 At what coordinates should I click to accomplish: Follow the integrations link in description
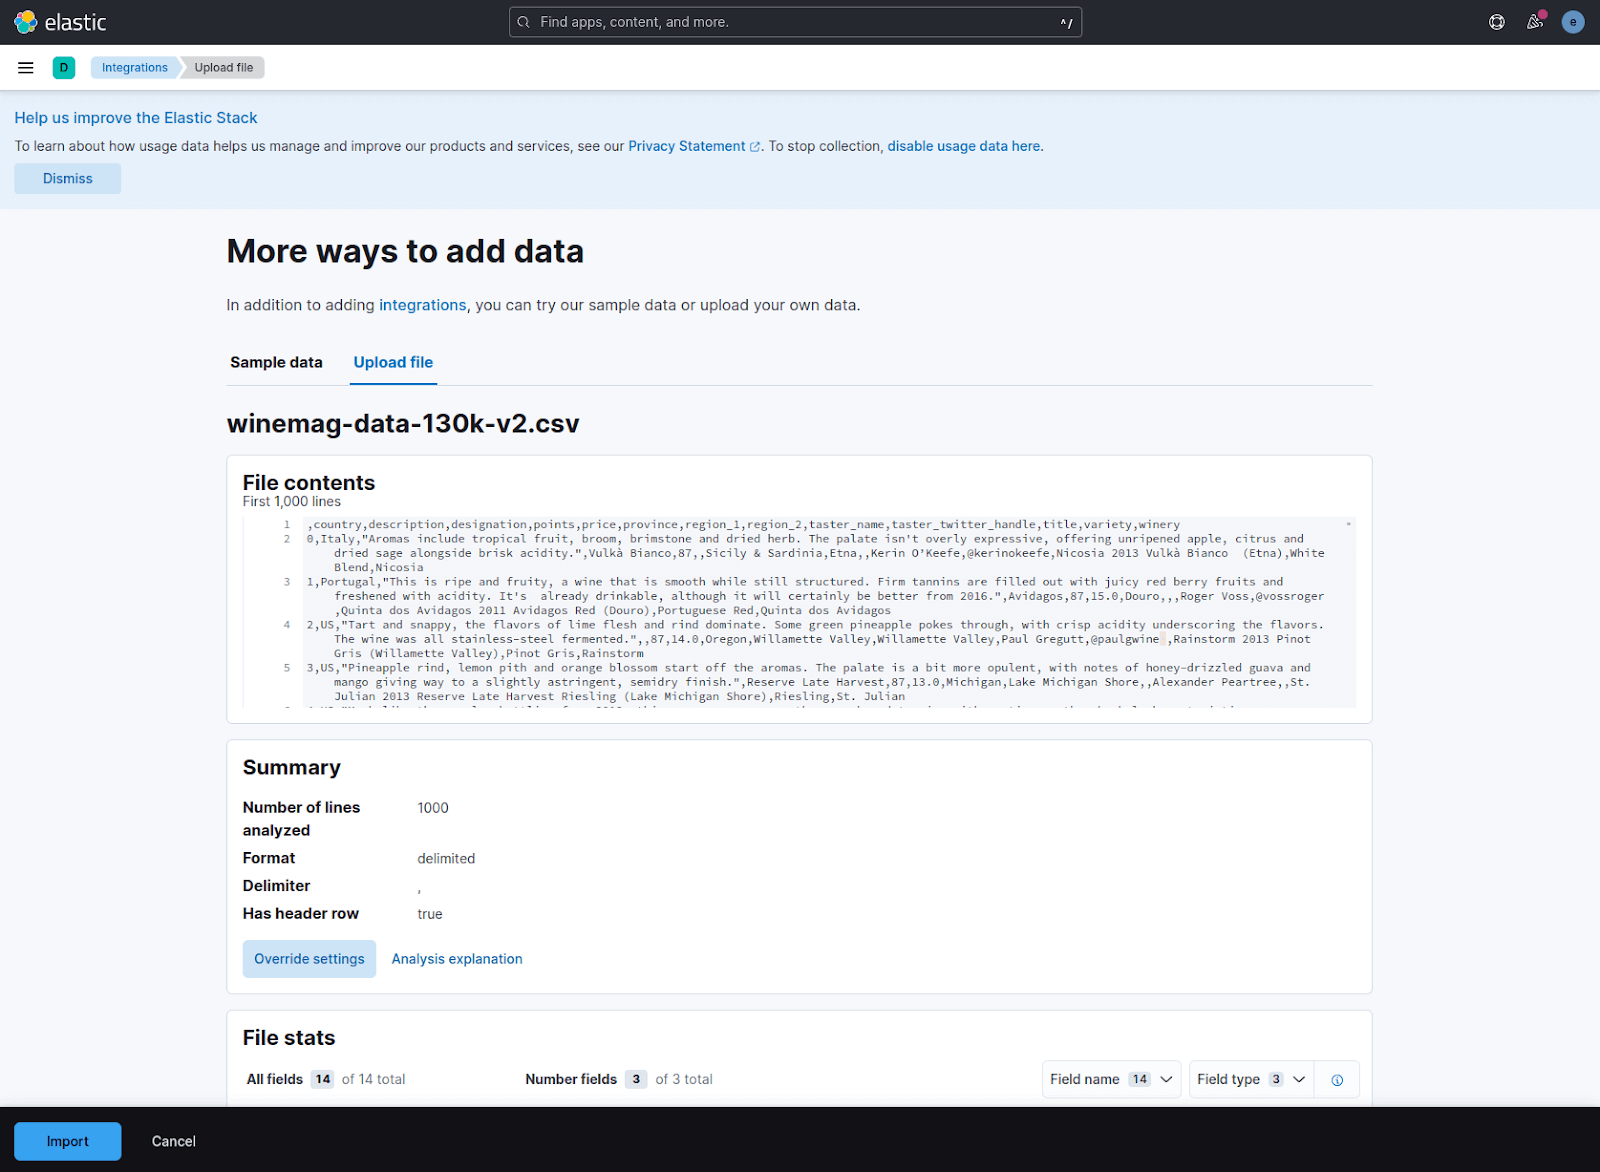(422, 305)
